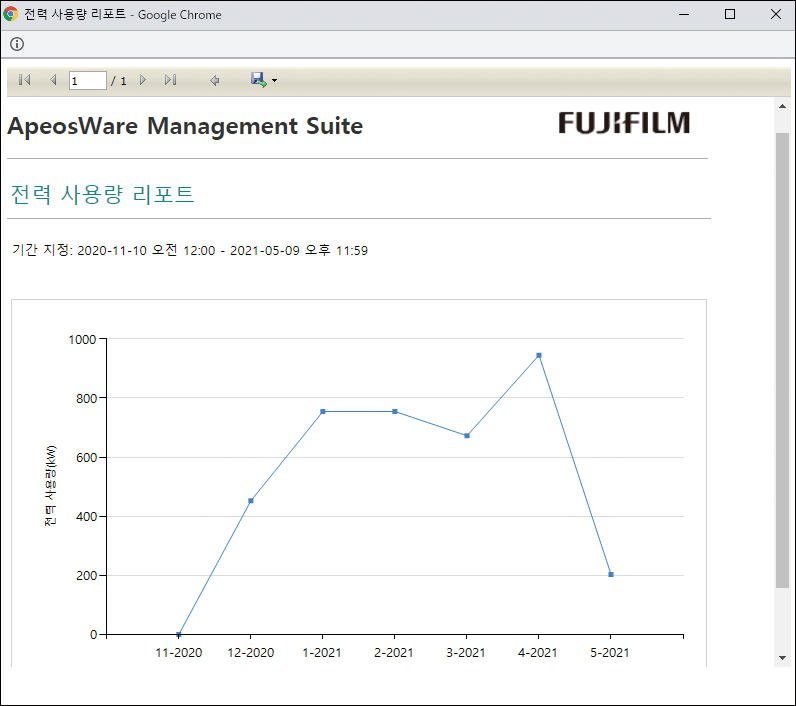The height and width of the screenshot is (706, 796).
Task: Jump to the last report page
Action: pos(170,80)
